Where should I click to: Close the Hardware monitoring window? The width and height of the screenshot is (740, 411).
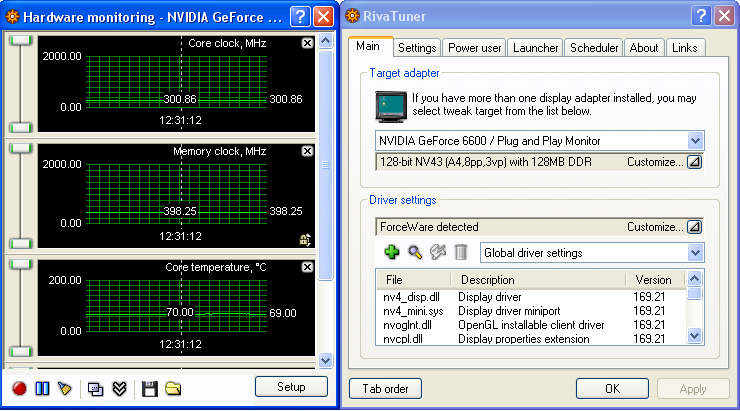point(324,17)
